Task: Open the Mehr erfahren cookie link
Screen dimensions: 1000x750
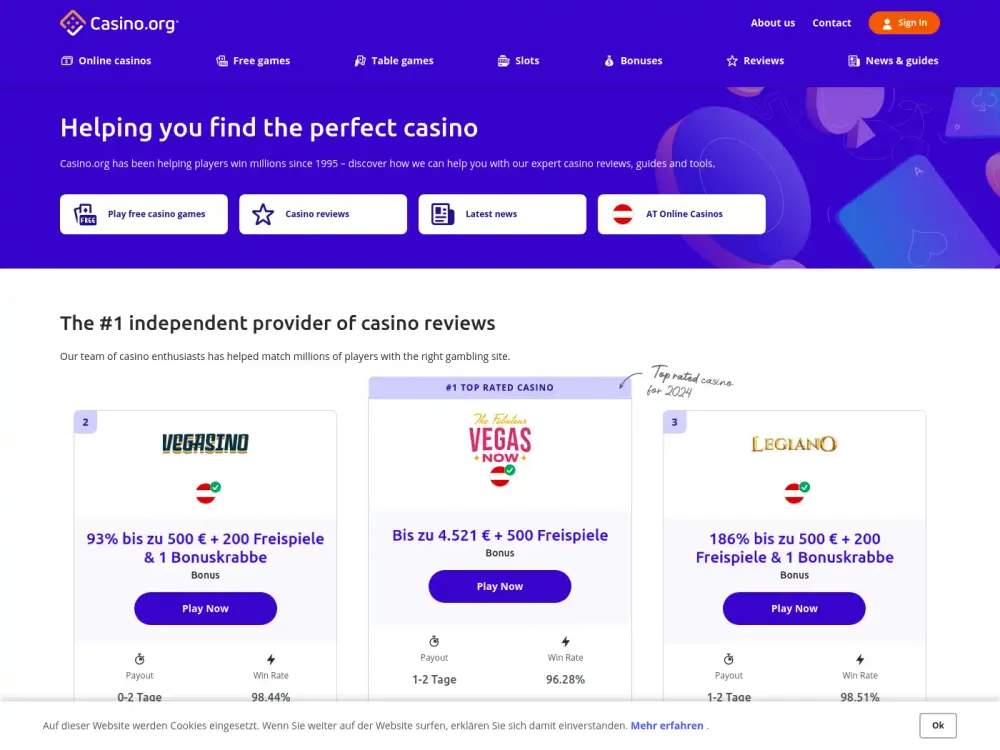Action: click(x=667, y=725)
